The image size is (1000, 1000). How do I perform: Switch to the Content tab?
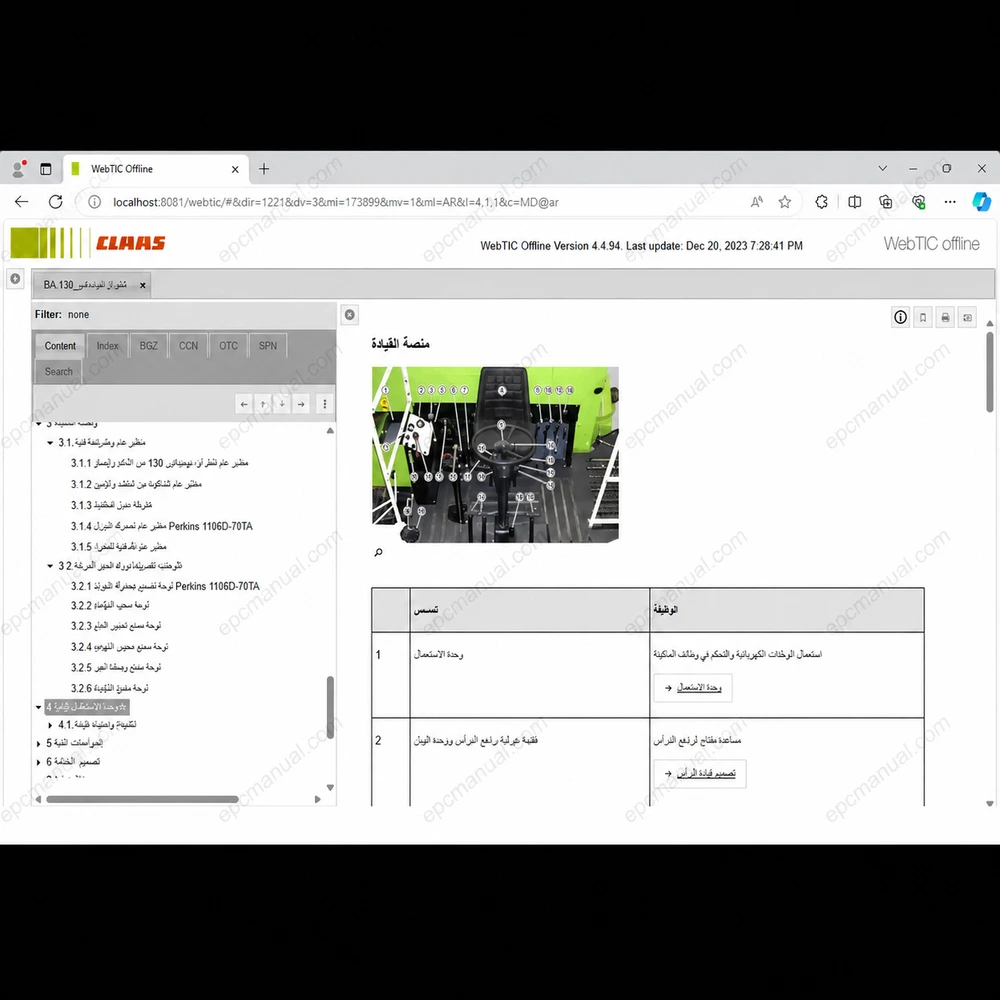(60, 346)
